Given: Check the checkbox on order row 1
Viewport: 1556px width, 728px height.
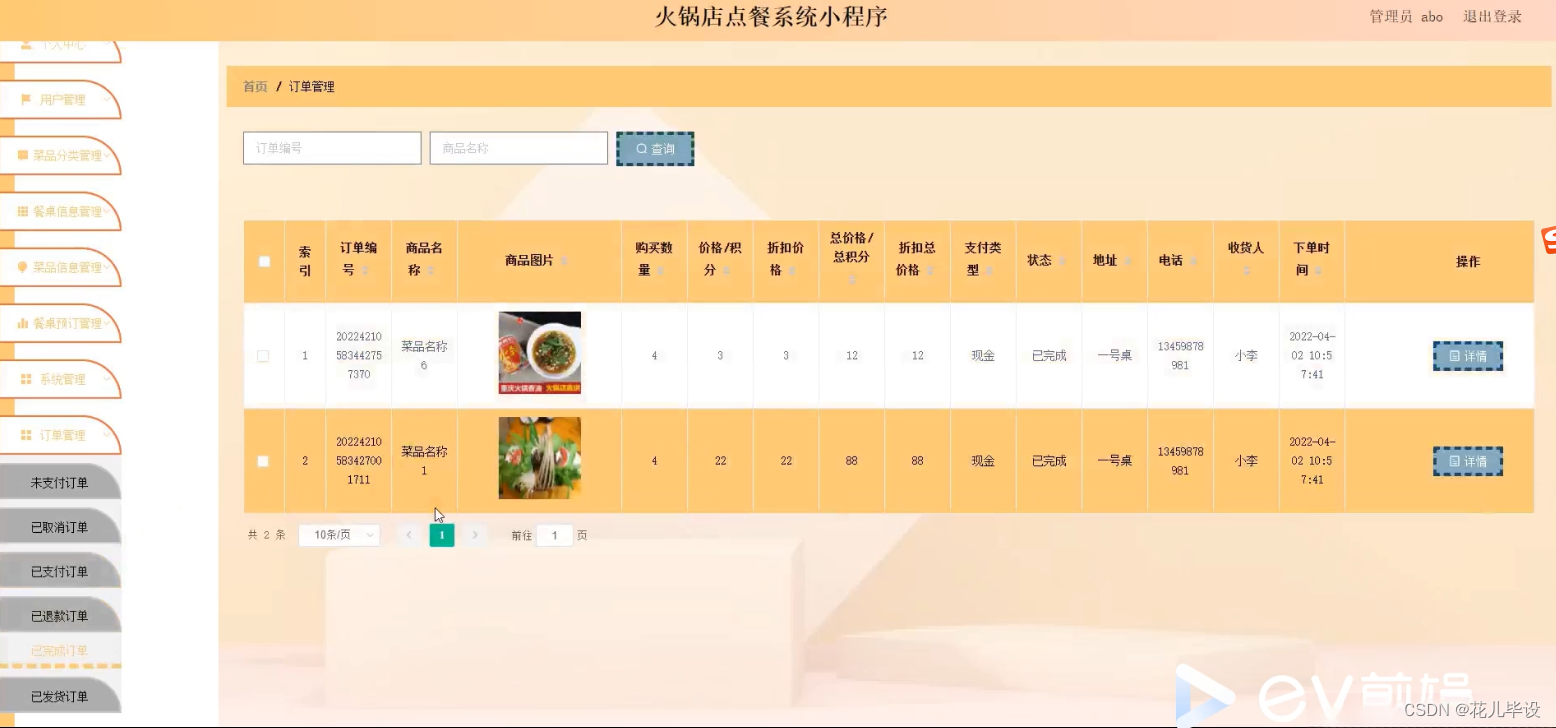Looking at the screenshot, I should (x=263, y=355).
